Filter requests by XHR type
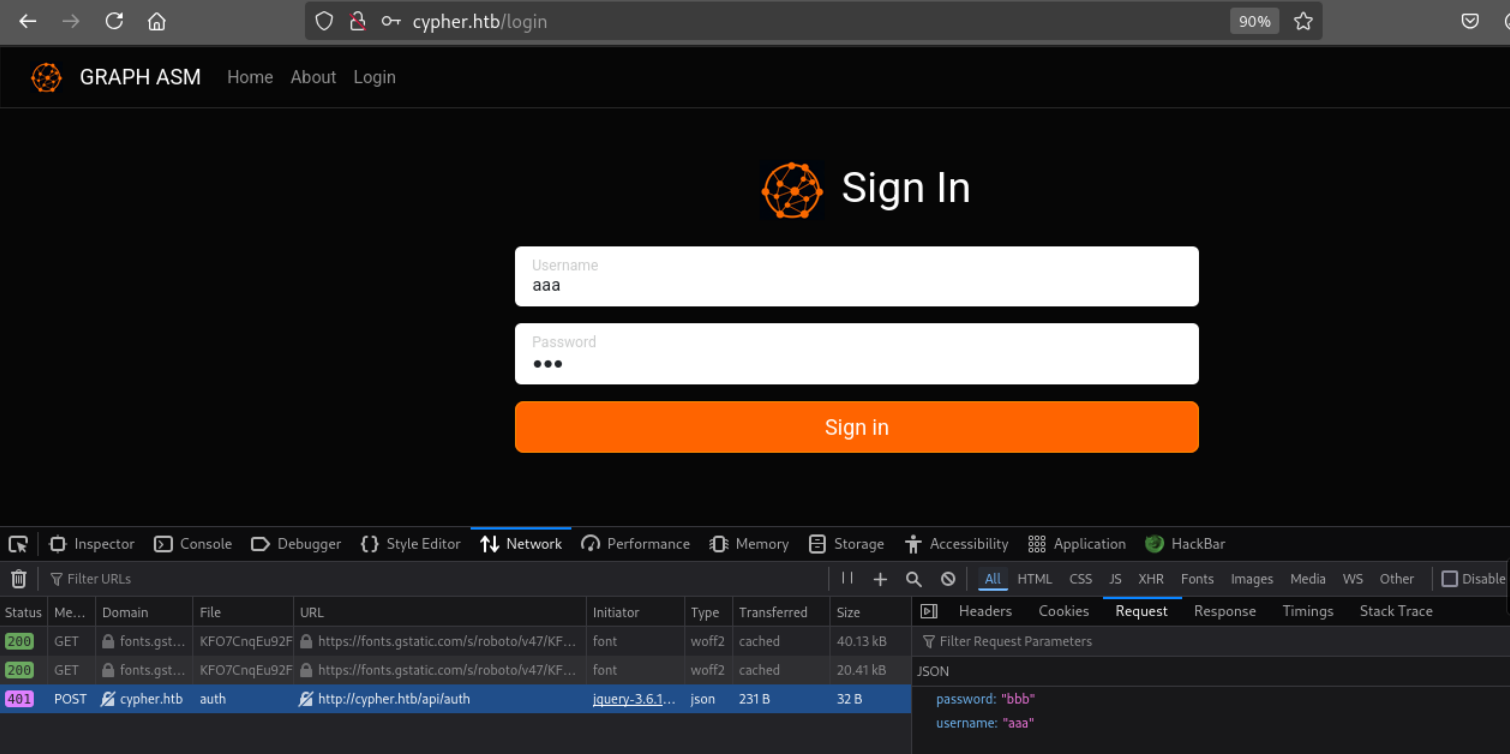Screen dimensions: 1510x754 (1150, 579)
